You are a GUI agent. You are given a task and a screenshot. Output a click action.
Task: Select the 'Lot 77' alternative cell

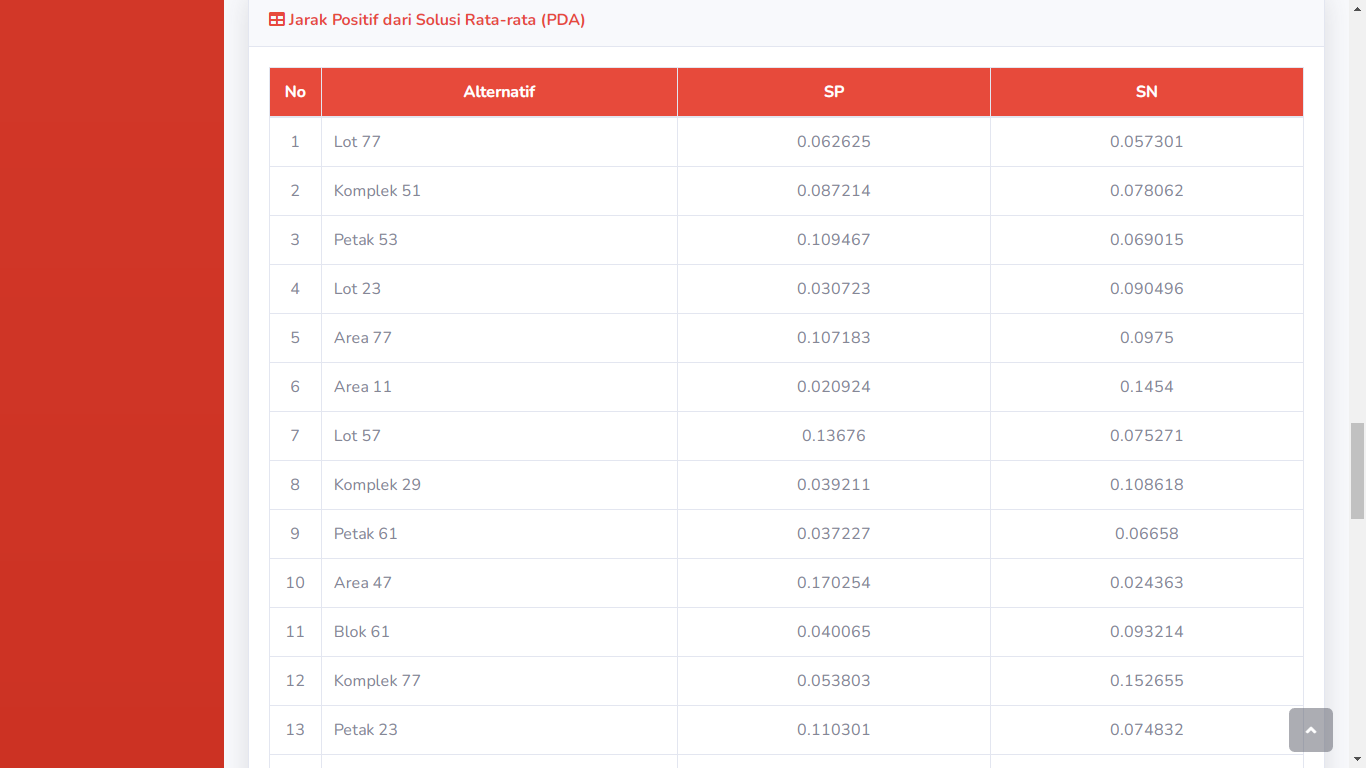pos(499,142)
